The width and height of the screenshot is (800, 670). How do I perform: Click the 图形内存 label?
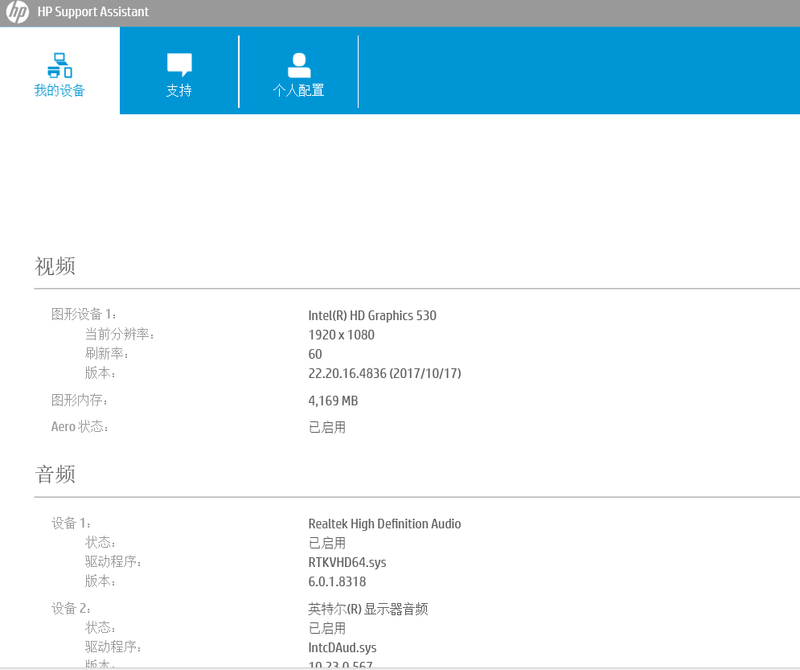point(80,400)
